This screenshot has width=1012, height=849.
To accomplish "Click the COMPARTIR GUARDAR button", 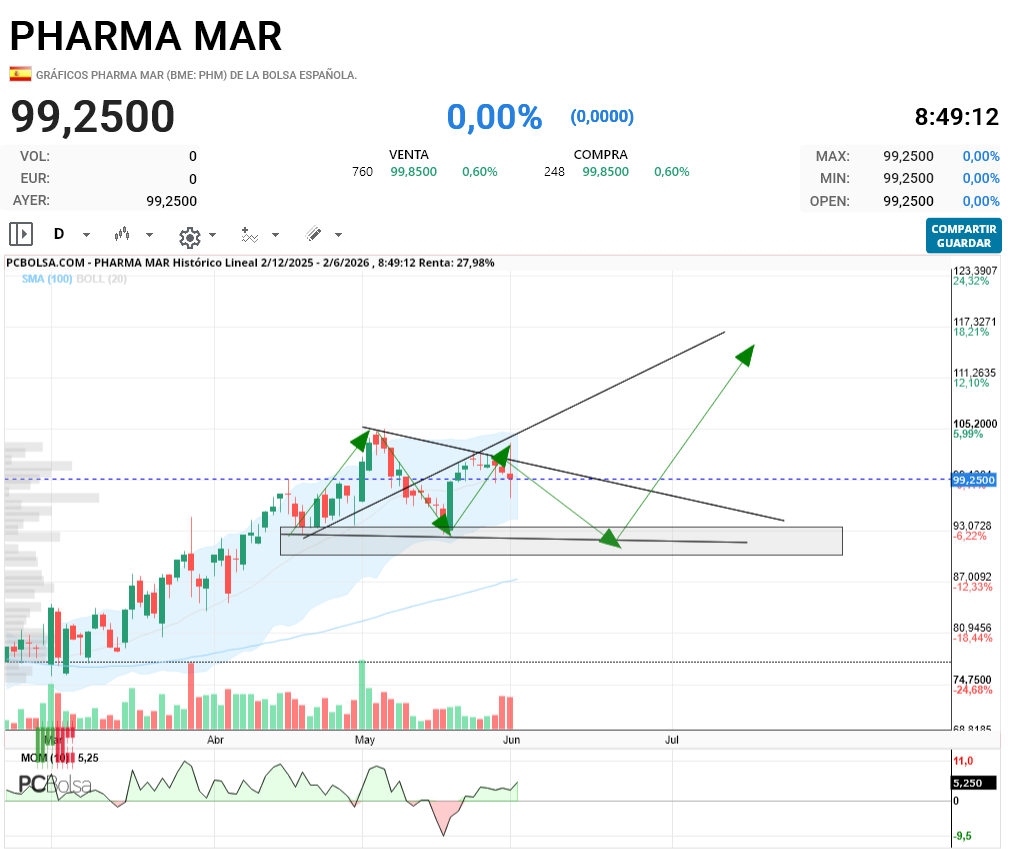I will 964,236.
